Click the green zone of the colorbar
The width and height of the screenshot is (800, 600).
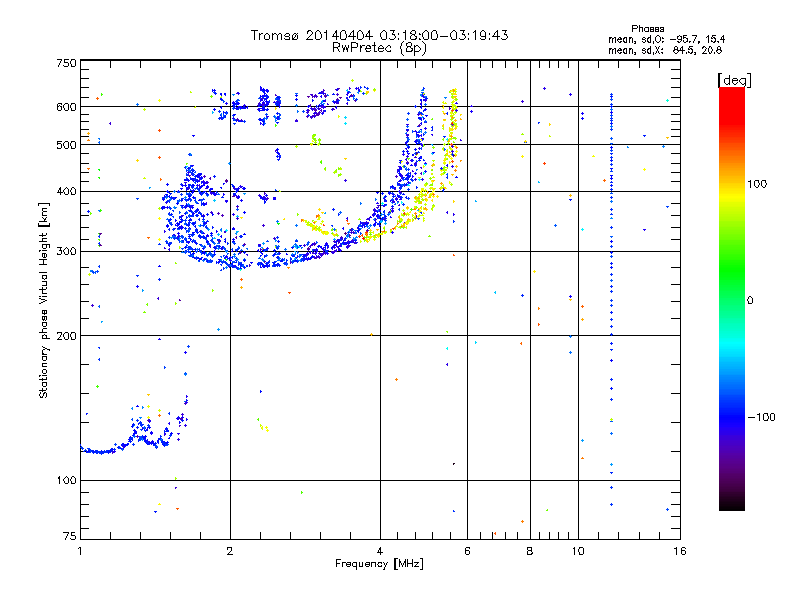(x=732, y=270)
